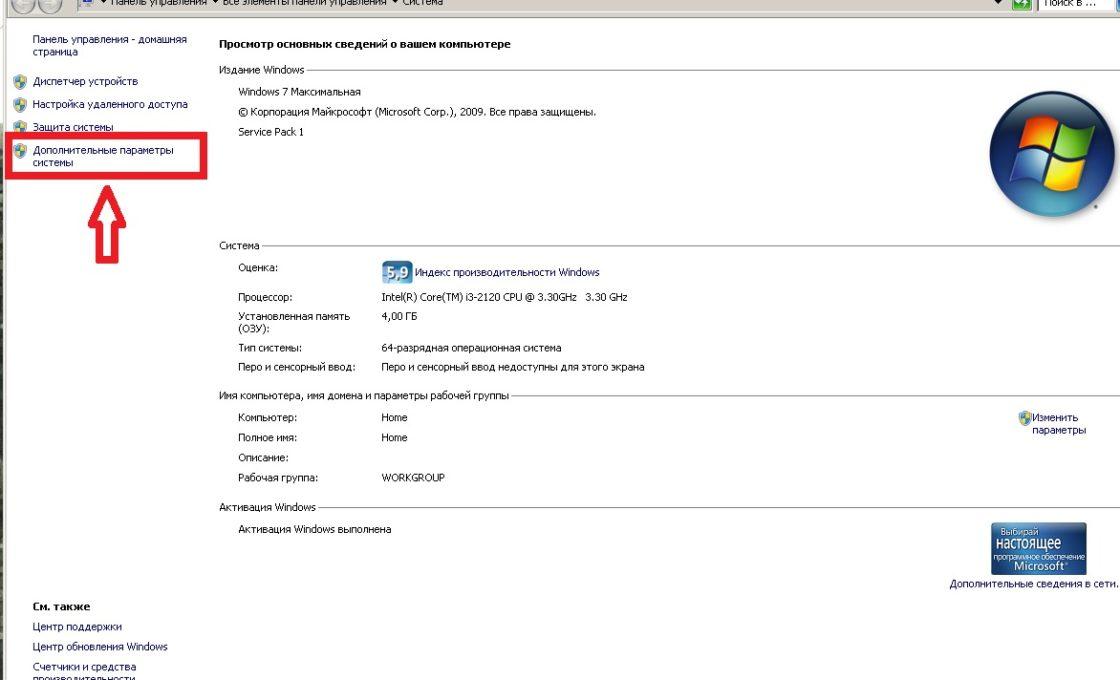Screen dimensions: 1120x680
Task: Click the Microsoft Corp. 2009 copyright line
Action: point(417,112)
